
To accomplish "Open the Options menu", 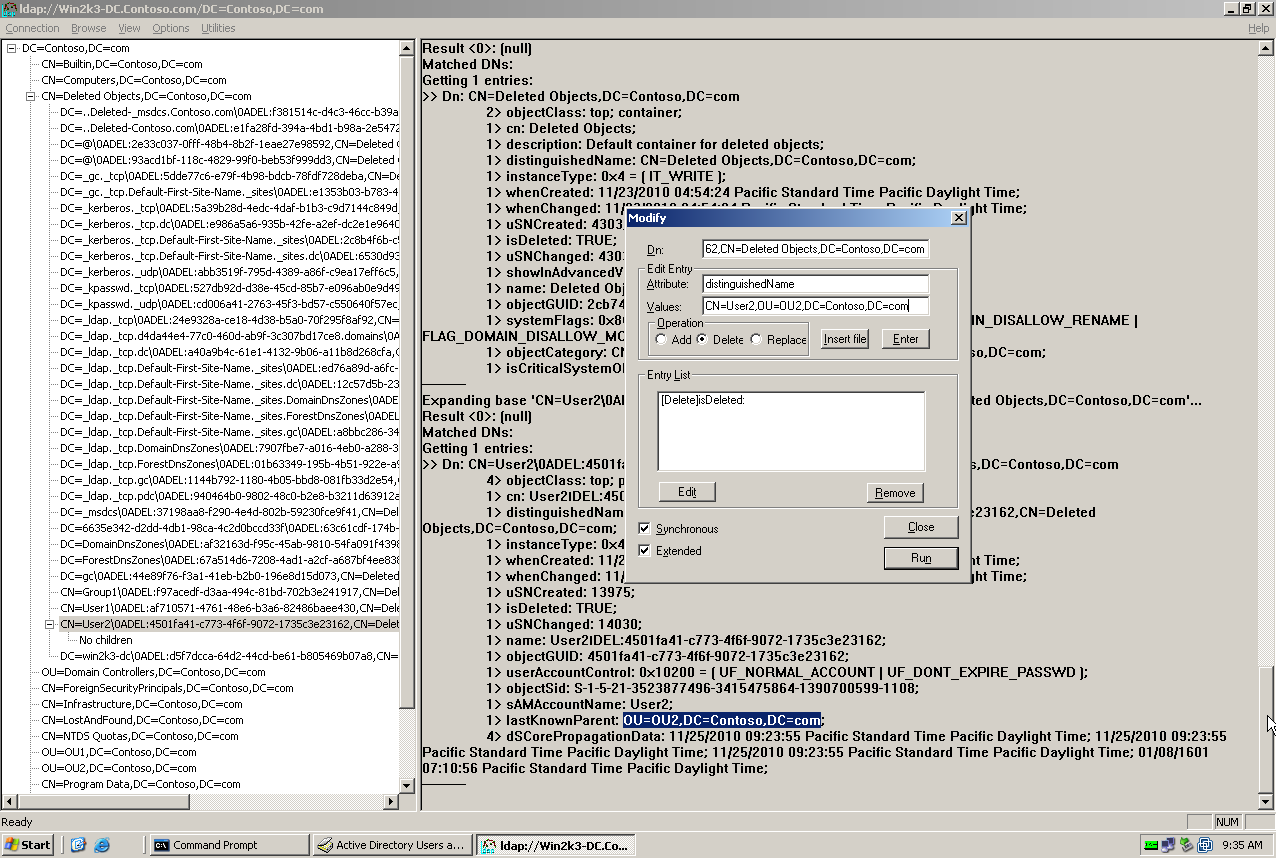I will [171, 28].
